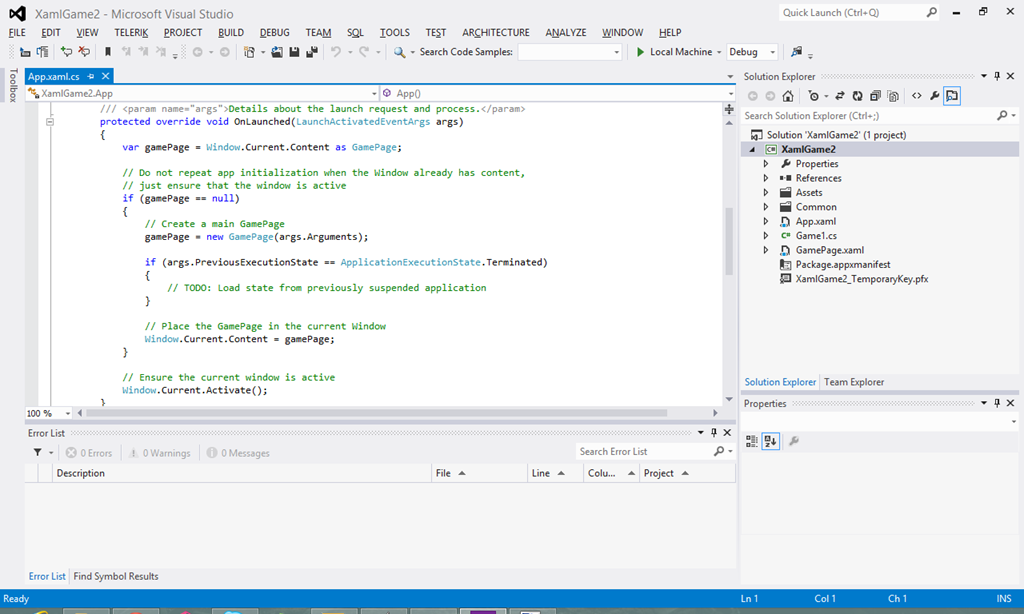Viewport: 1024px width, 614px height.
Task: Click the first icon on the text editor toolbar
Action: click(25, 52)
